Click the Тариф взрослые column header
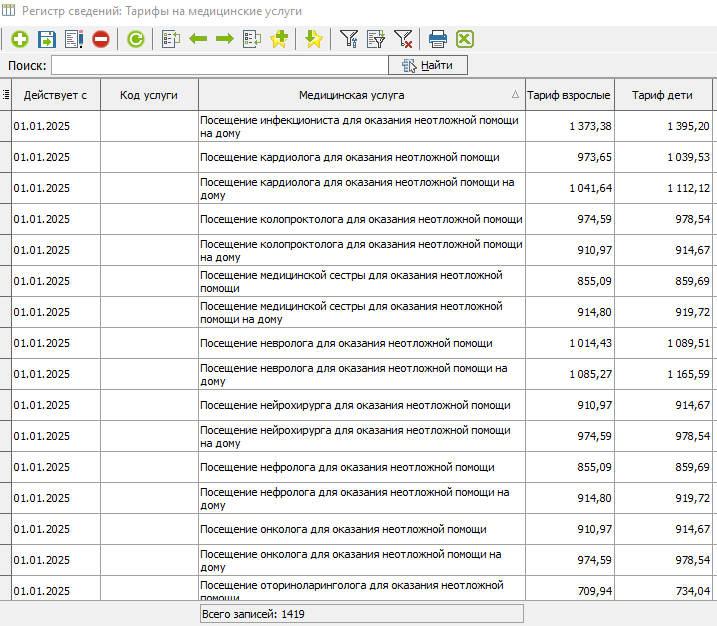717x626 pixels. click(x=569, y=95)
